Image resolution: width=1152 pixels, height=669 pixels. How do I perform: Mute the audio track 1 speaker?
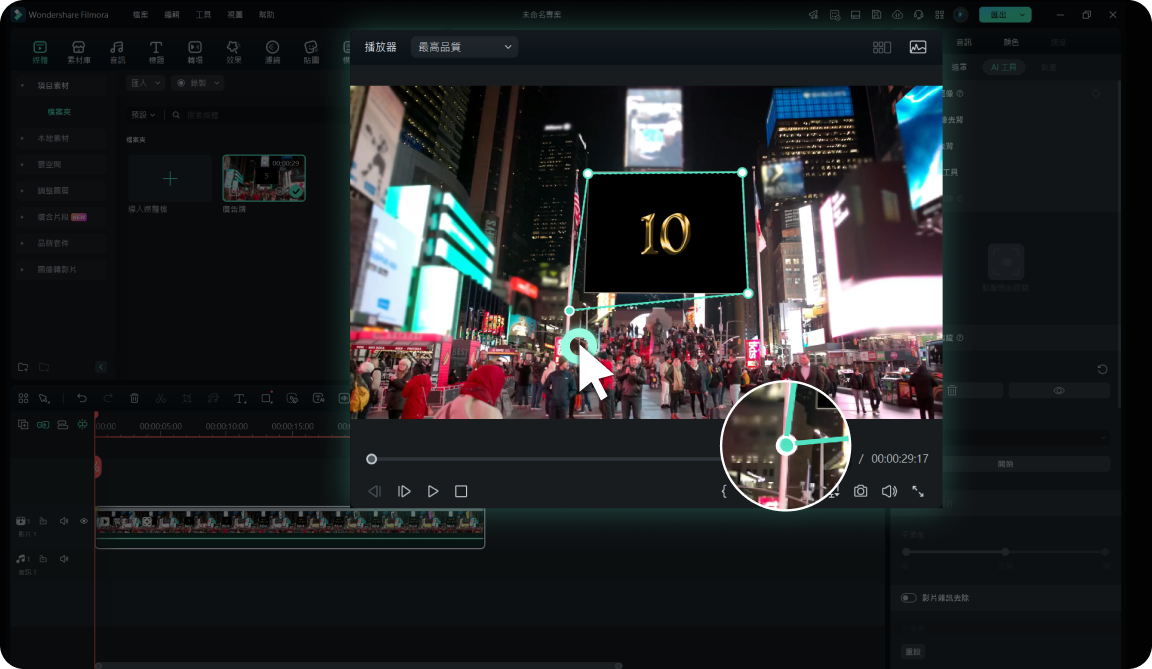64,558
